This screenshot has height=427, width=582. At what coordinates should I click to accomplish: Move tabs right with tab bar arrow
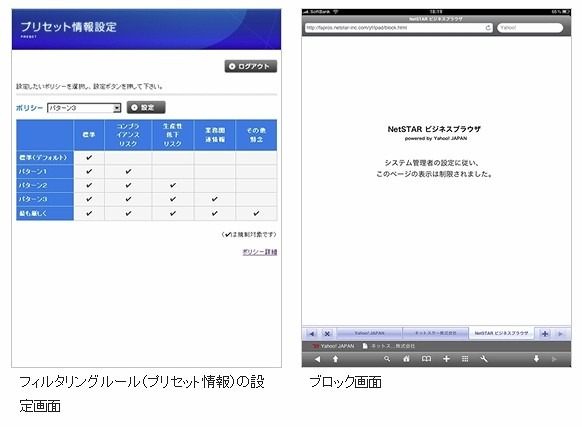pyautogui.click(x=560, y=334)
